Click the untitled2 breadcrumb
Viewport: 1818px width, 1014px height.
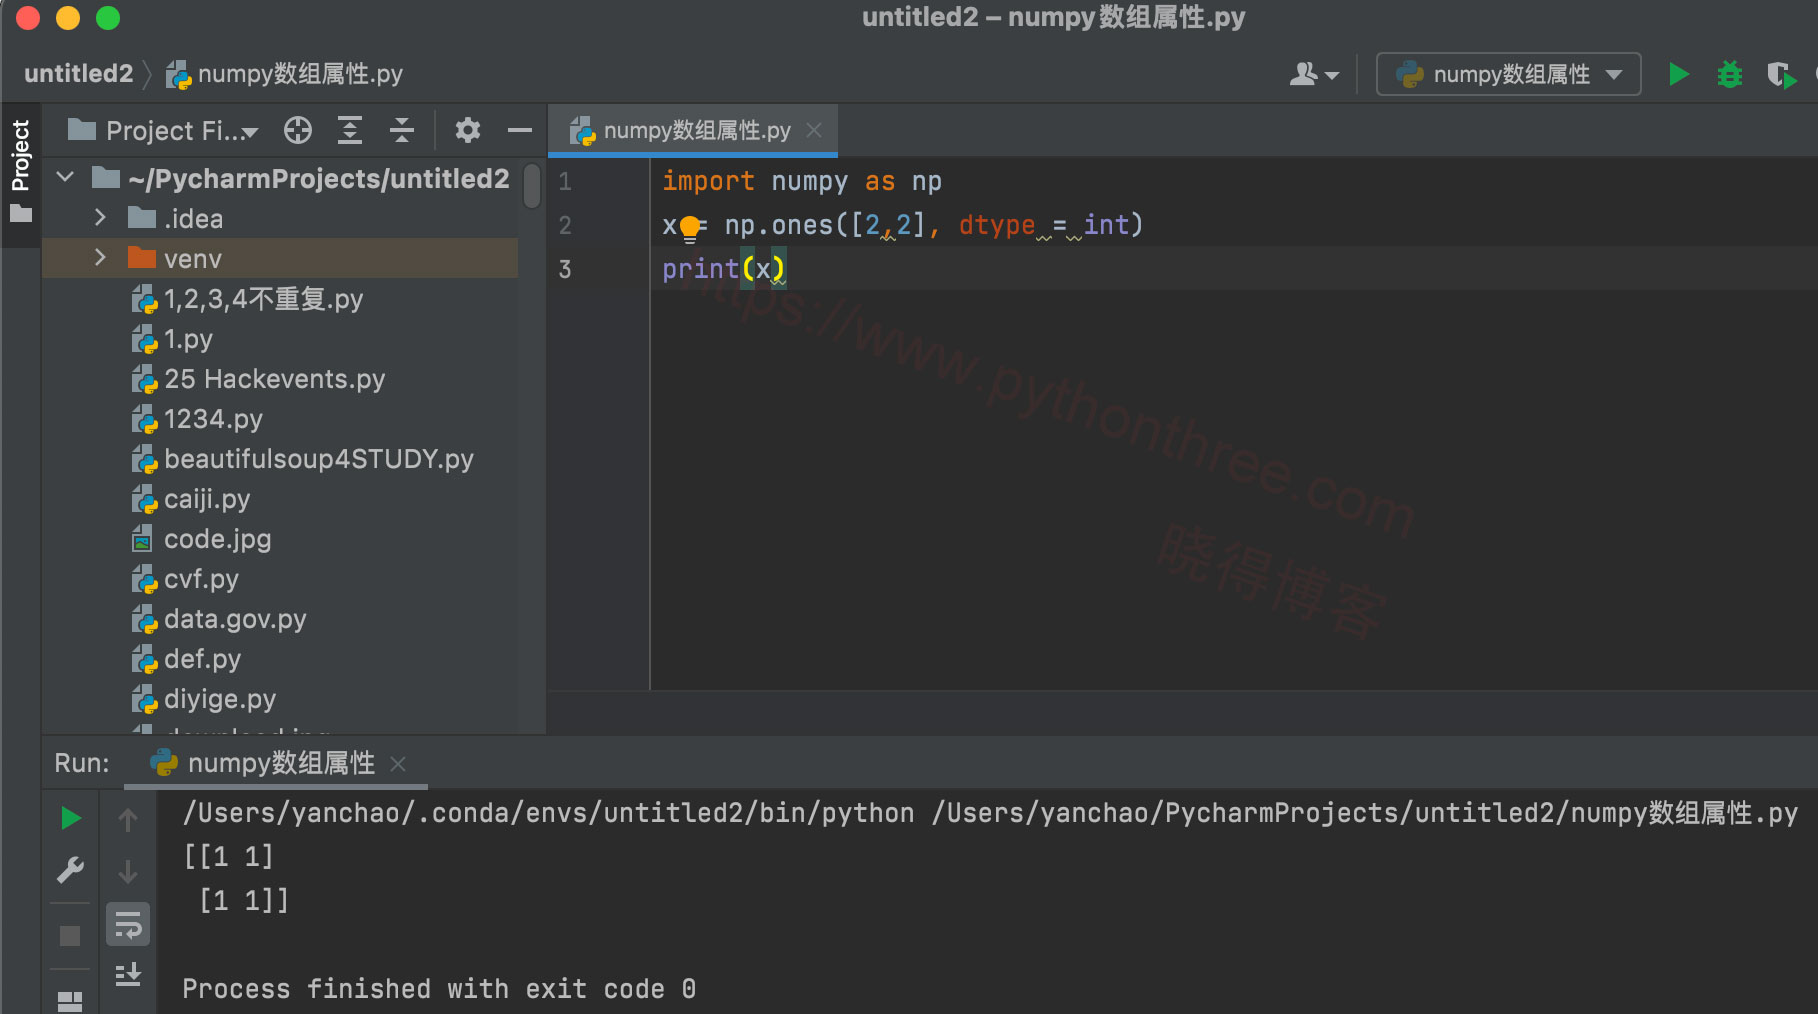[78, 73]
